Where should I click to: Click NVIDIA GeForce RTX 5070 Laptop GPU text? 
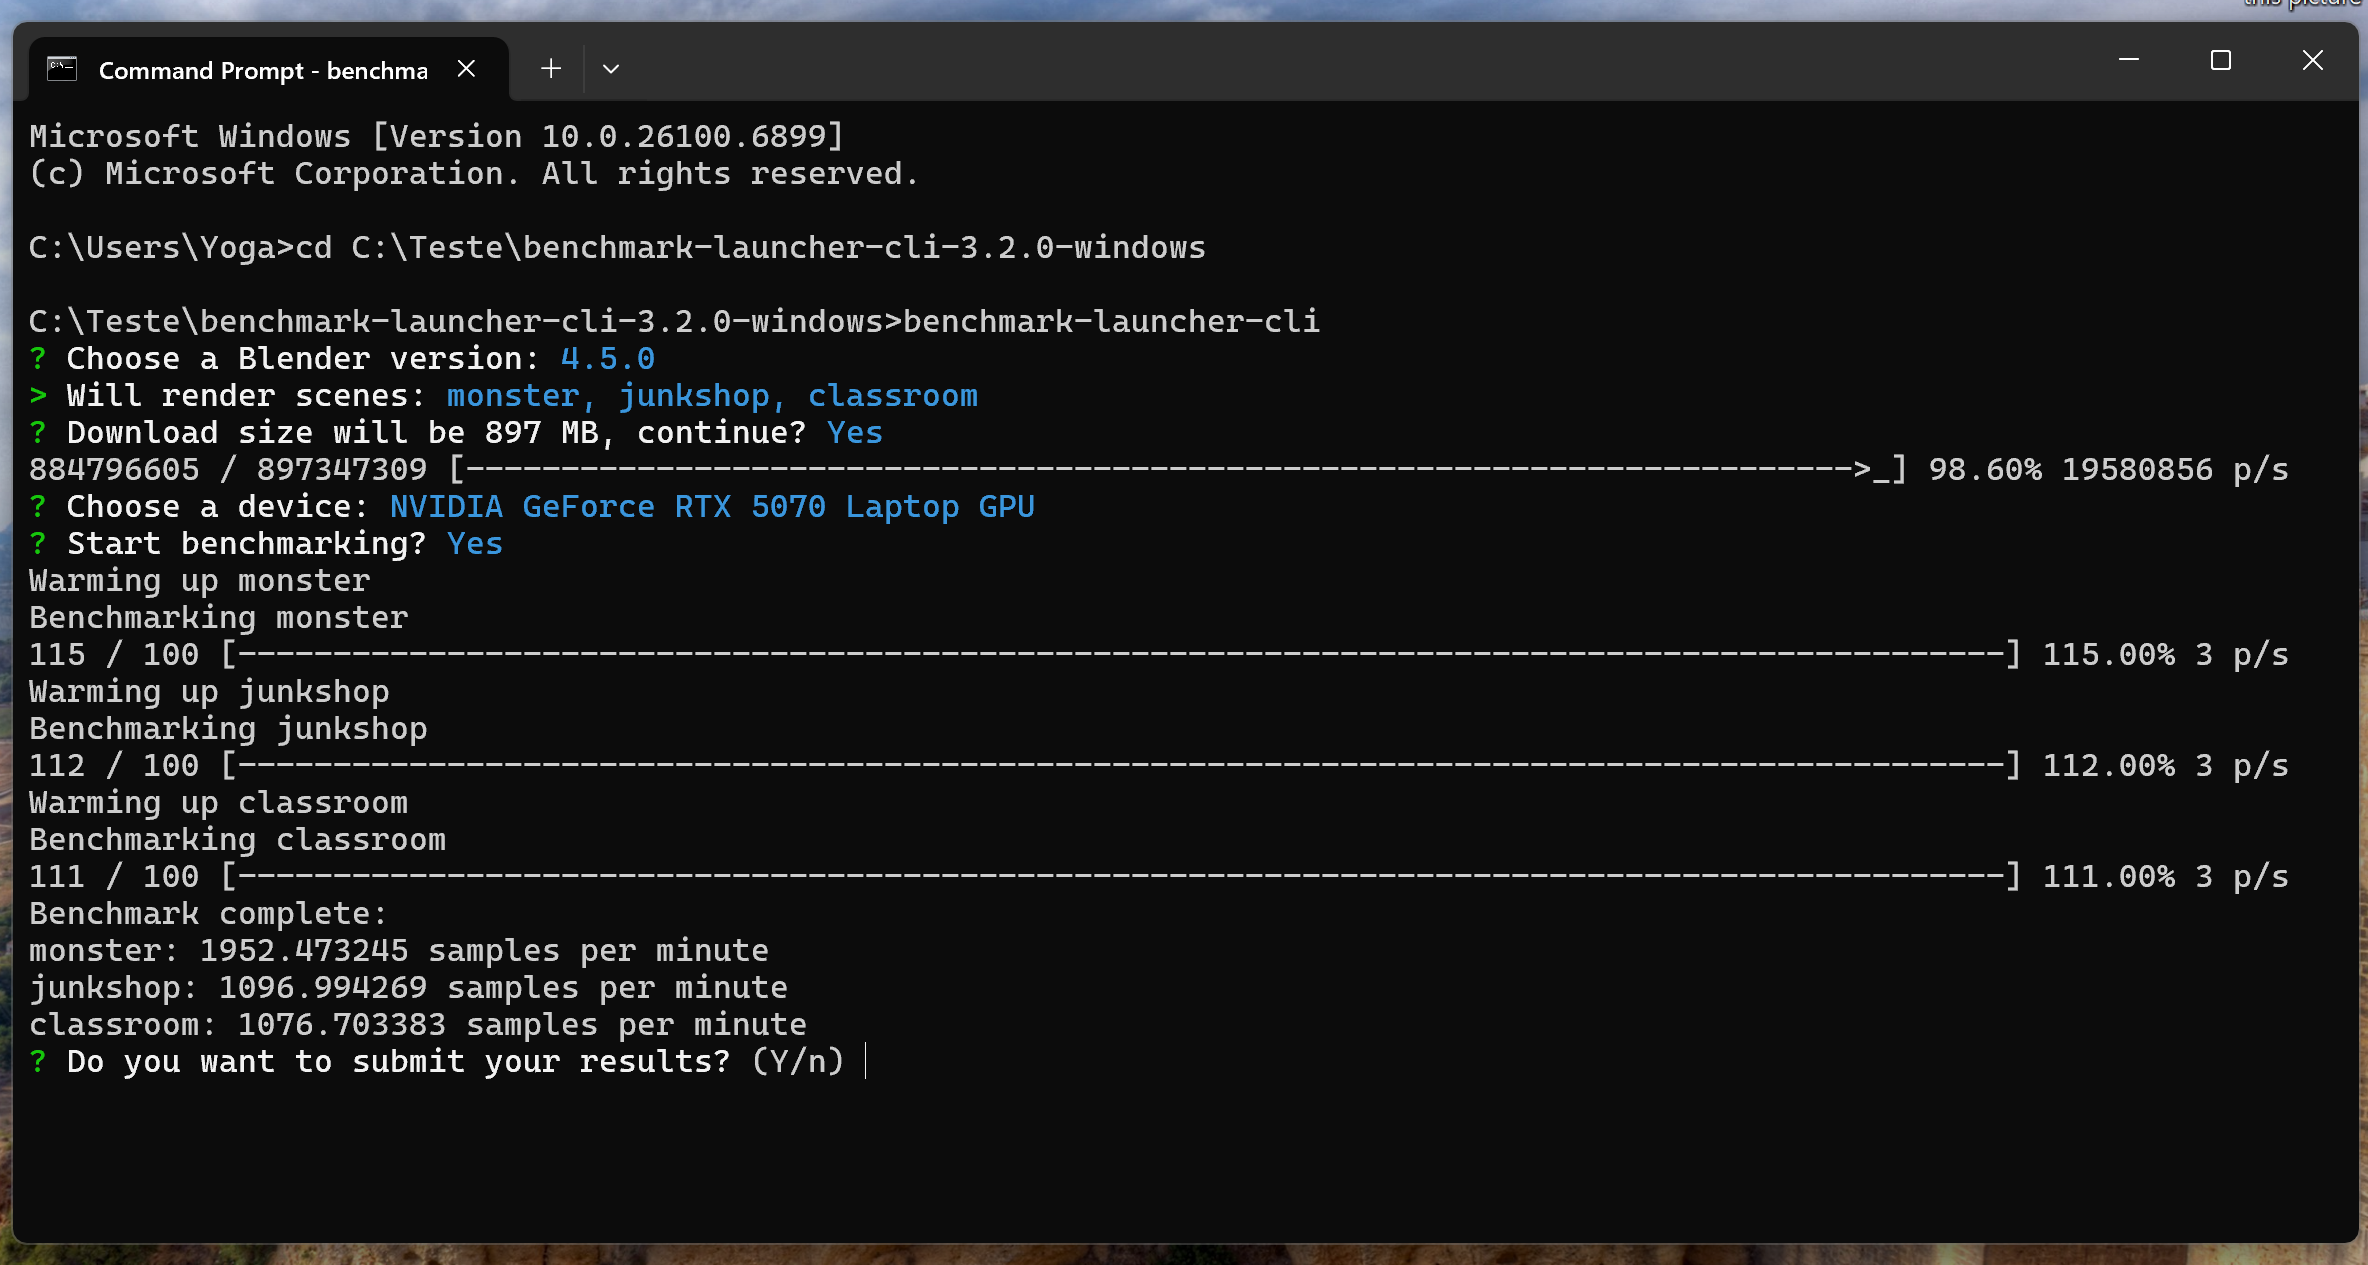(x=711, y=506)
